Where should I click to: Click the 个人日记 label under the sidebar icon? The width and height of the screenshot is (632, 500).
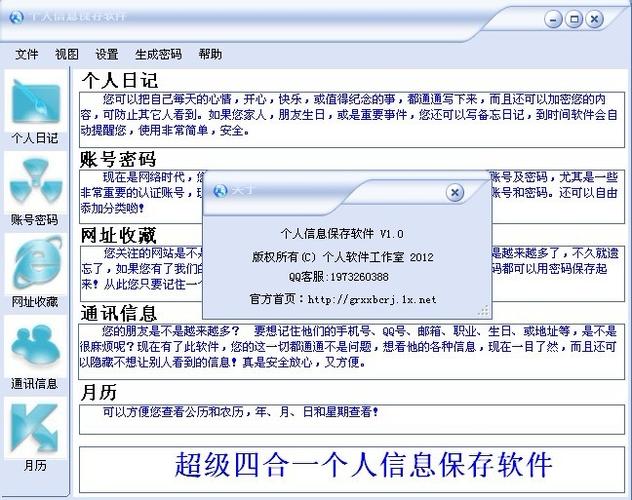tap(35, 138)
